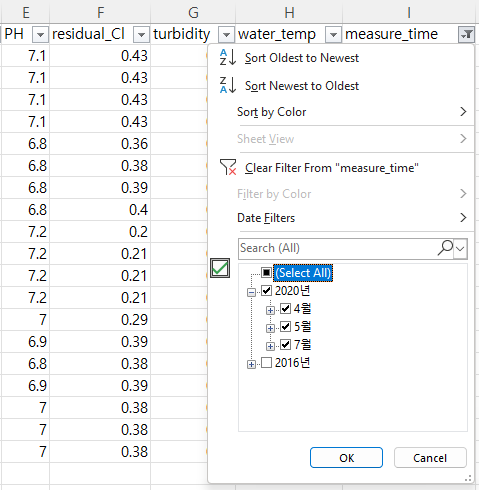This screenshot has width=479, height=490.
Task: Dismiss the filter menu with Cancel
Action: tap(430, 458)
